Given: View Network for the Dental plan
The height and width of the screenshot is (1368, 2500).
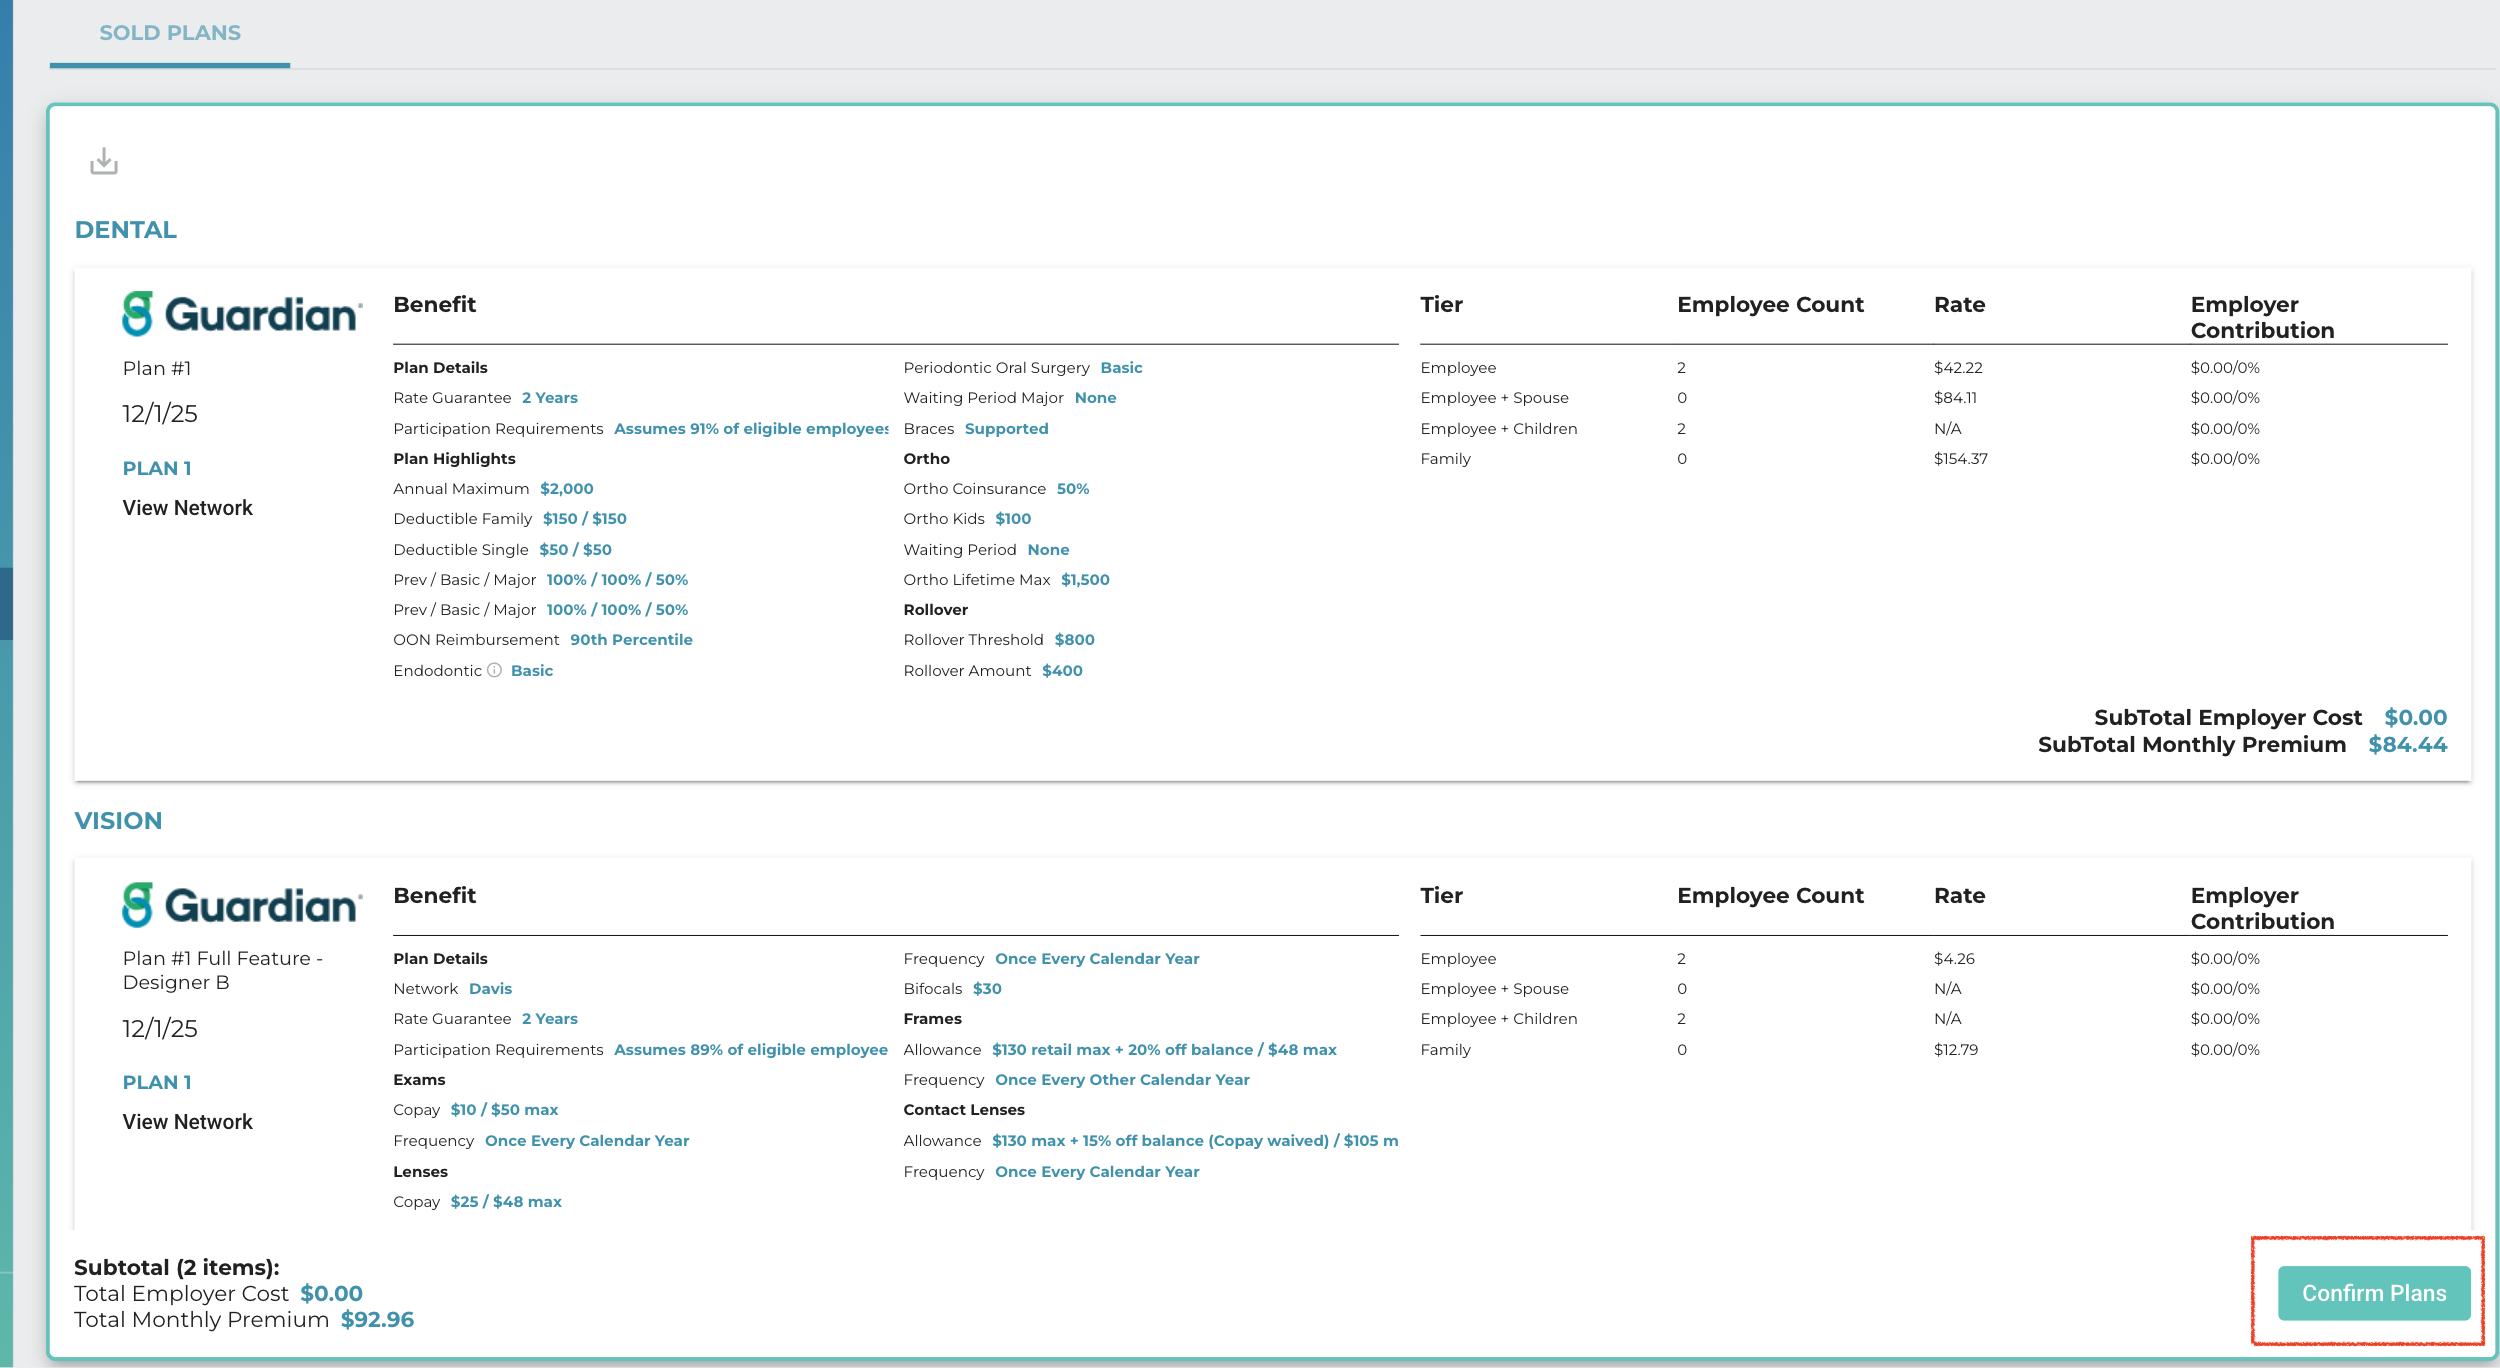Looking at the screenshot, I should tap(188, 508).
